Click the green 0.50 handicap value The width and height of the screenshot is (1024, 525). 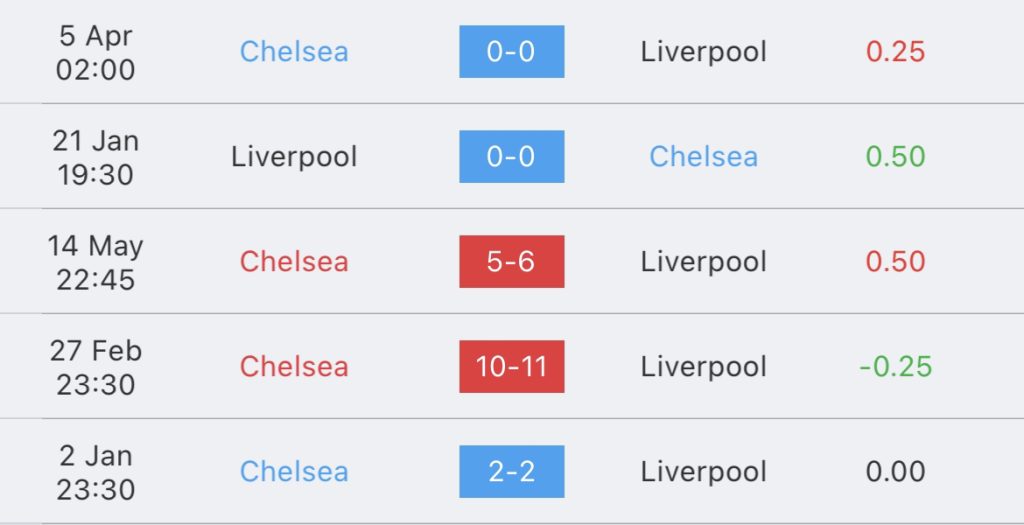coord(895,157)
